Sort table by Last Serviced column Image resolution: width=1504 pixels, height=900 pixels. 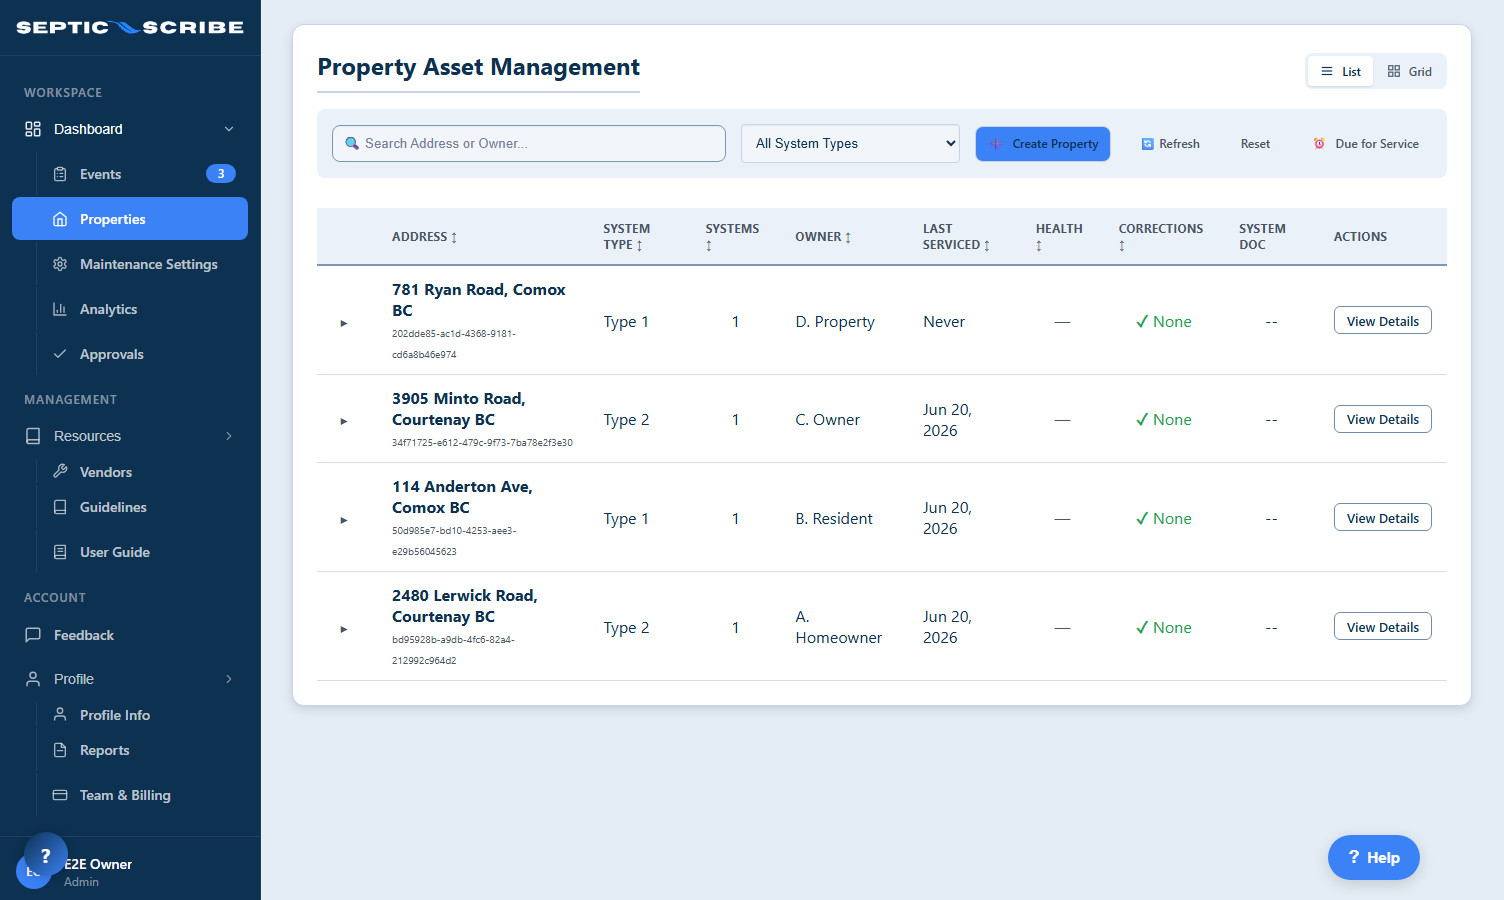pyautogui.click(x=956, y=237)
